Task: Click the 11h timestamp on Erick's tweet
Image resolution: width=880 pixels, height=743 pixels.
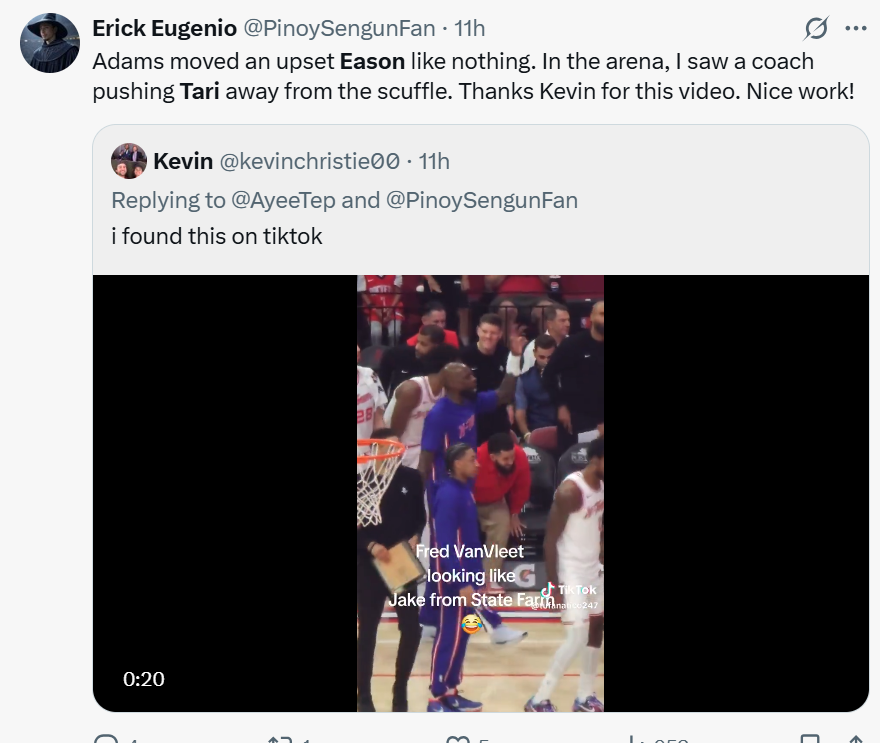Action: 468,28
